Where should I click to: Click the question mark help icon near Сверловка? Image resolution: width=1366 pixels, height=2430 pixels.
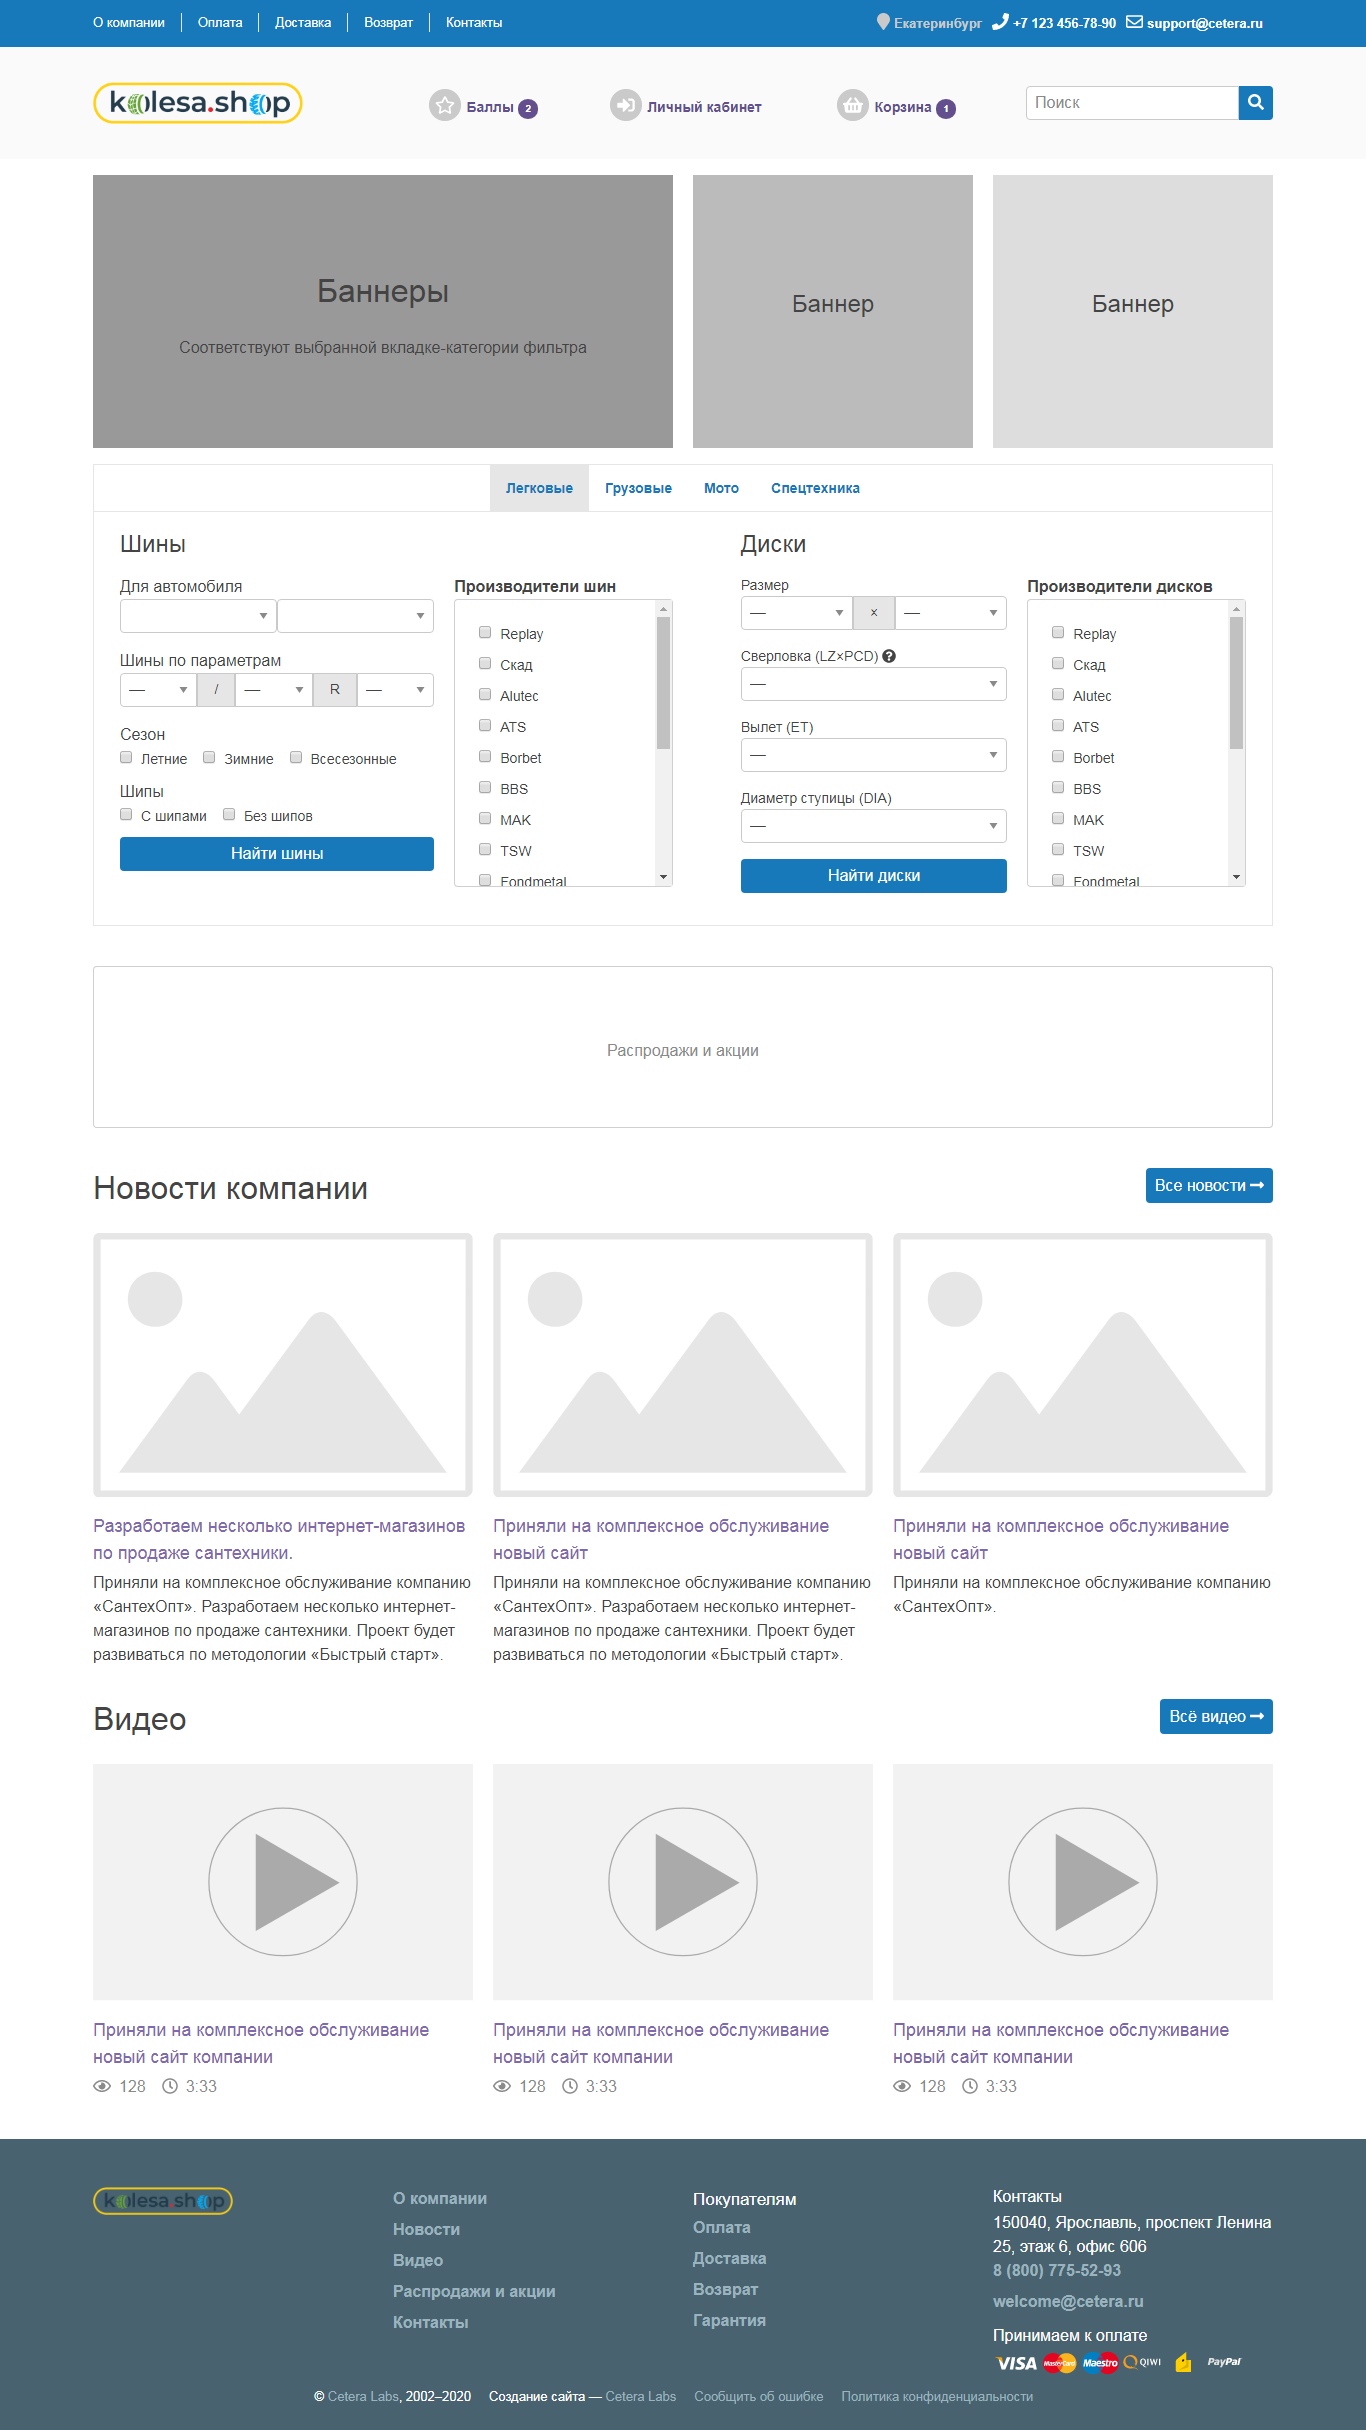(x=889, y=656)
